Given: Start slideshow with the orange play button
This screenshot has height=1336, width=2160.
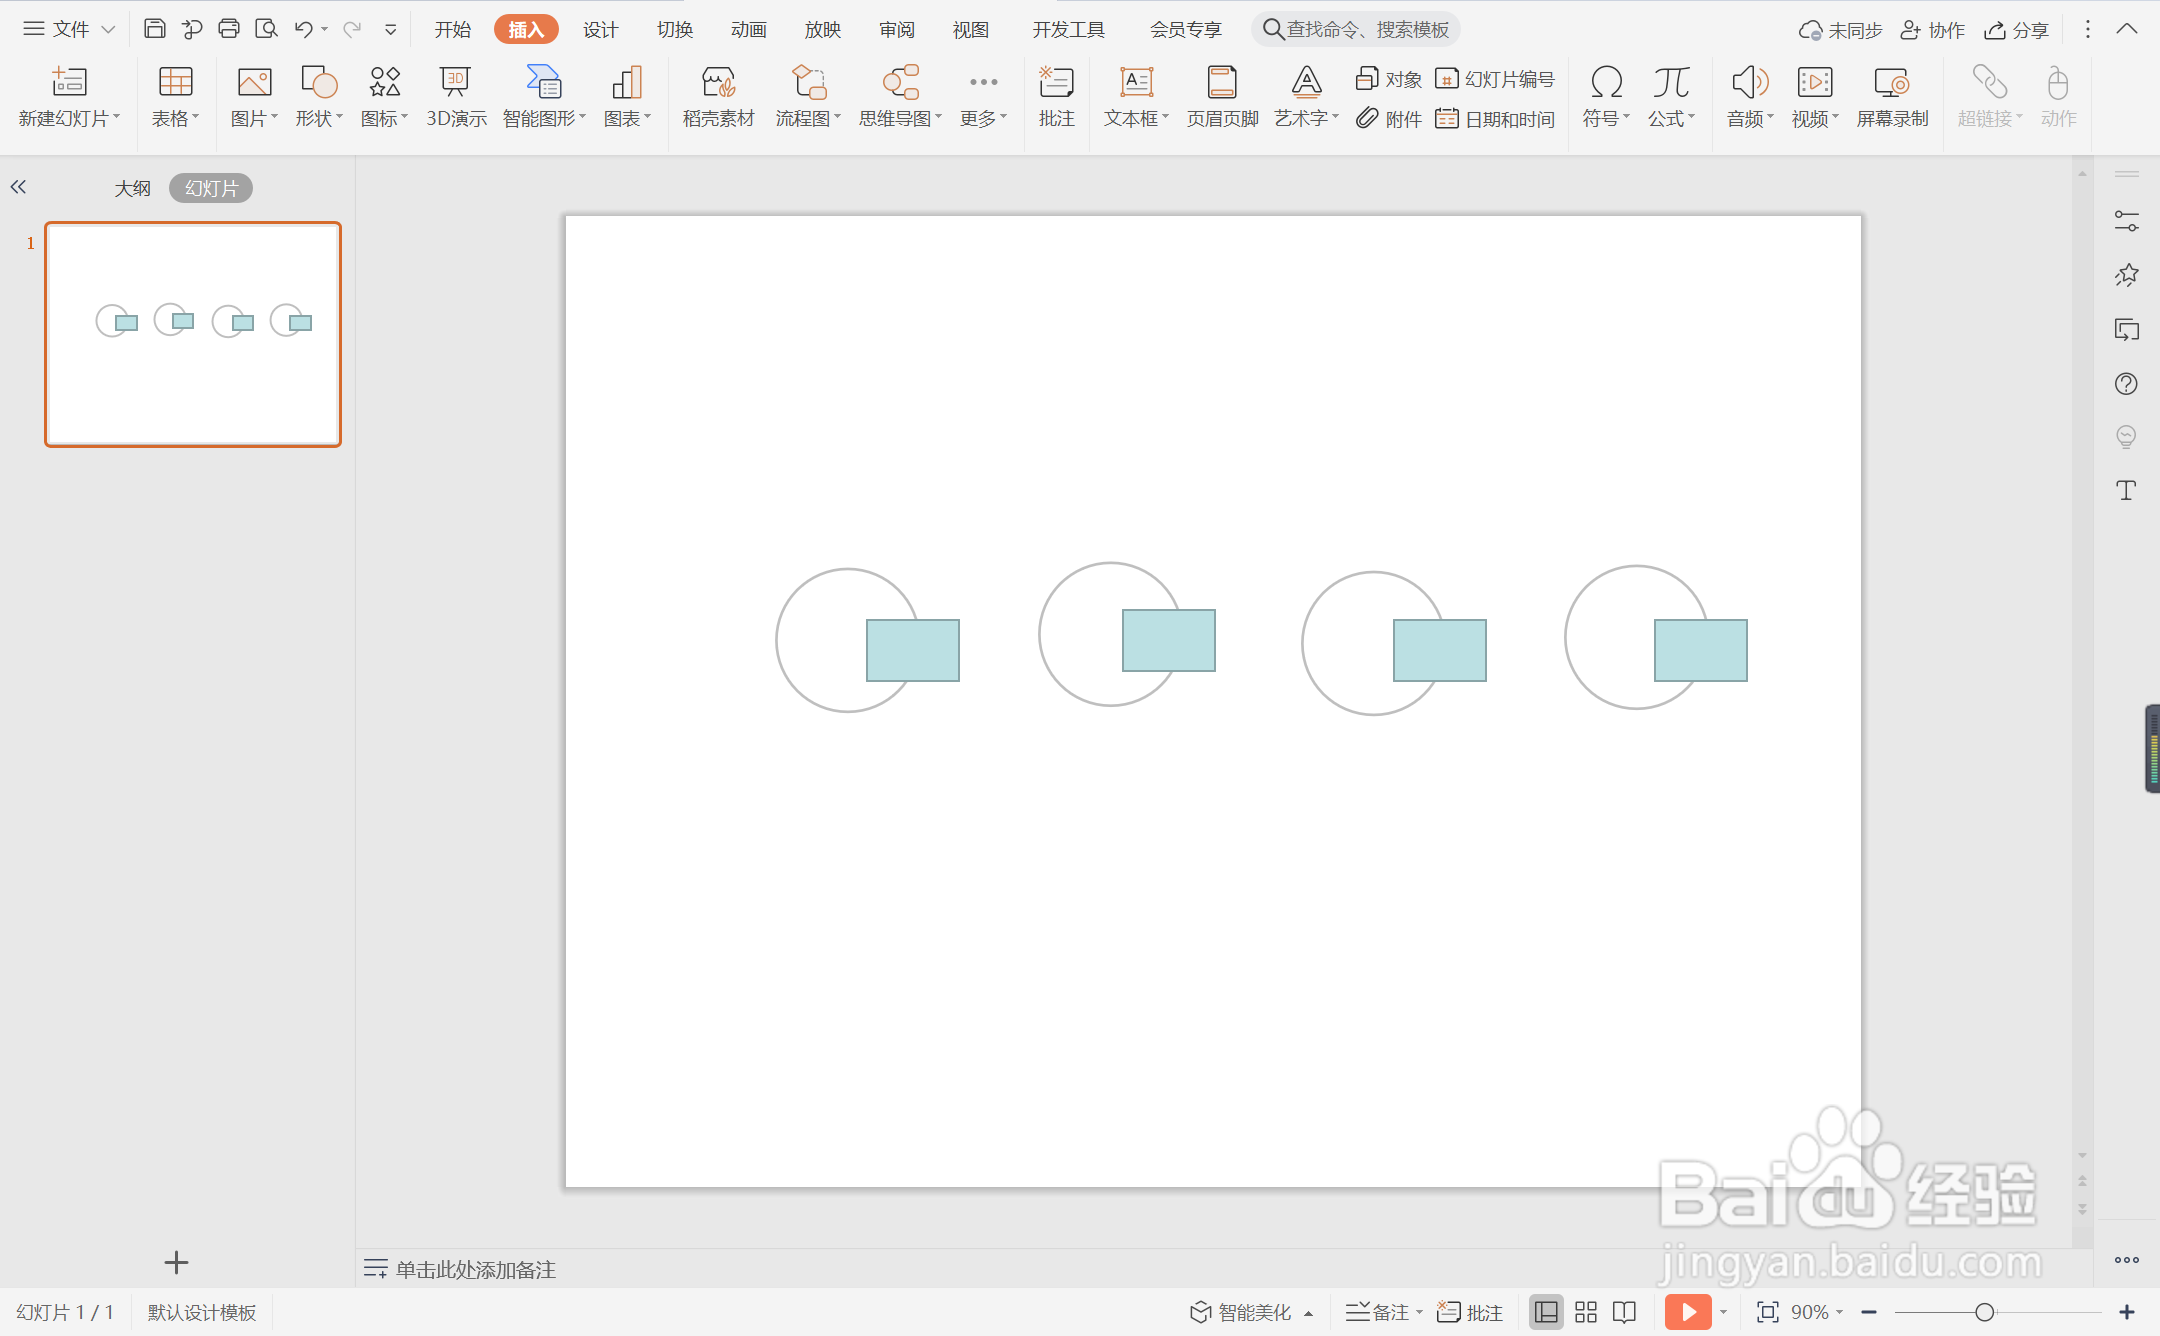Looking at the screenshot, I should tap(1688, 1312).
